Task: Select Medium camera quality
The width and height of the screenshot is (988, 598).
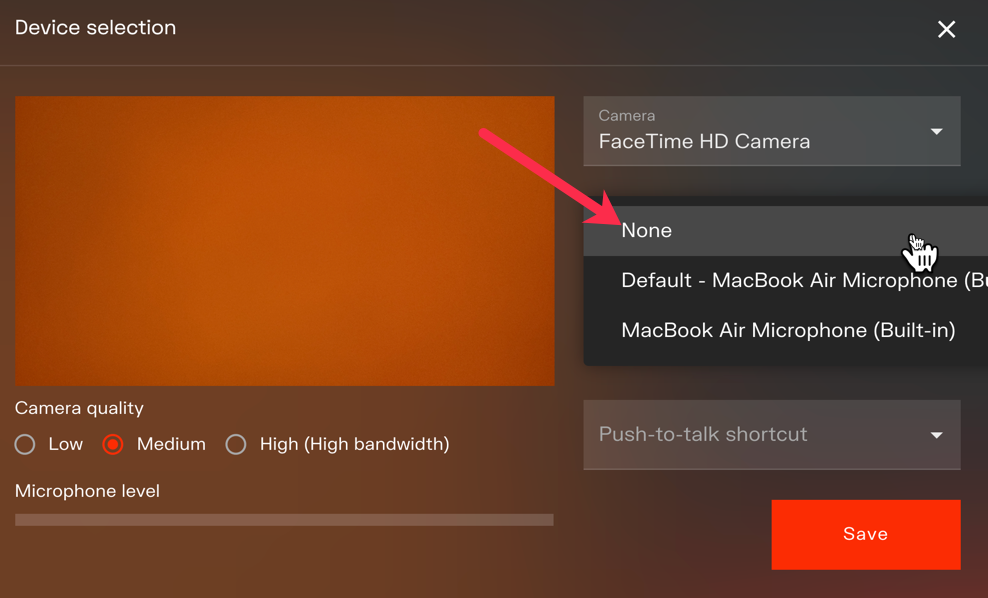Action: point(113,444)
